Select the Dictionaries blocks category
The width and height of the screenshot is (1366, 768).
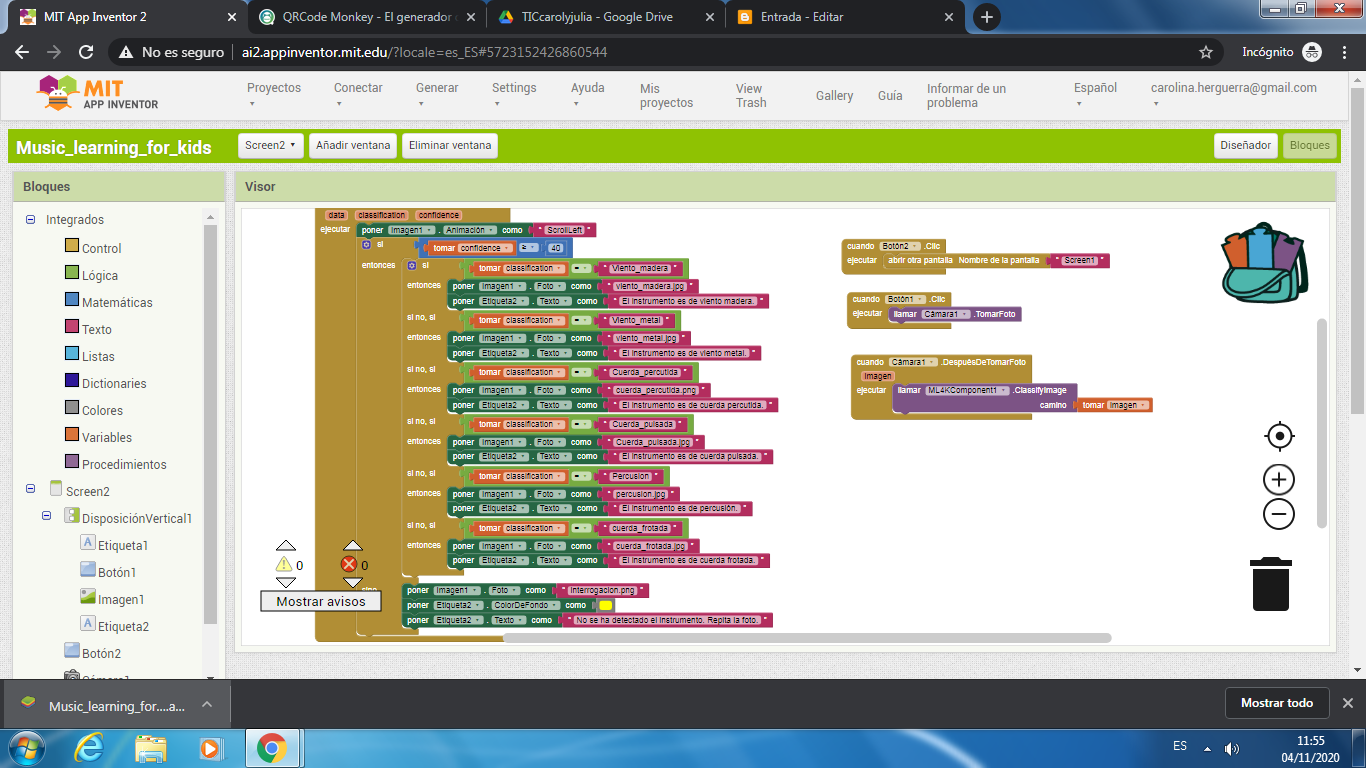(105, 383)
